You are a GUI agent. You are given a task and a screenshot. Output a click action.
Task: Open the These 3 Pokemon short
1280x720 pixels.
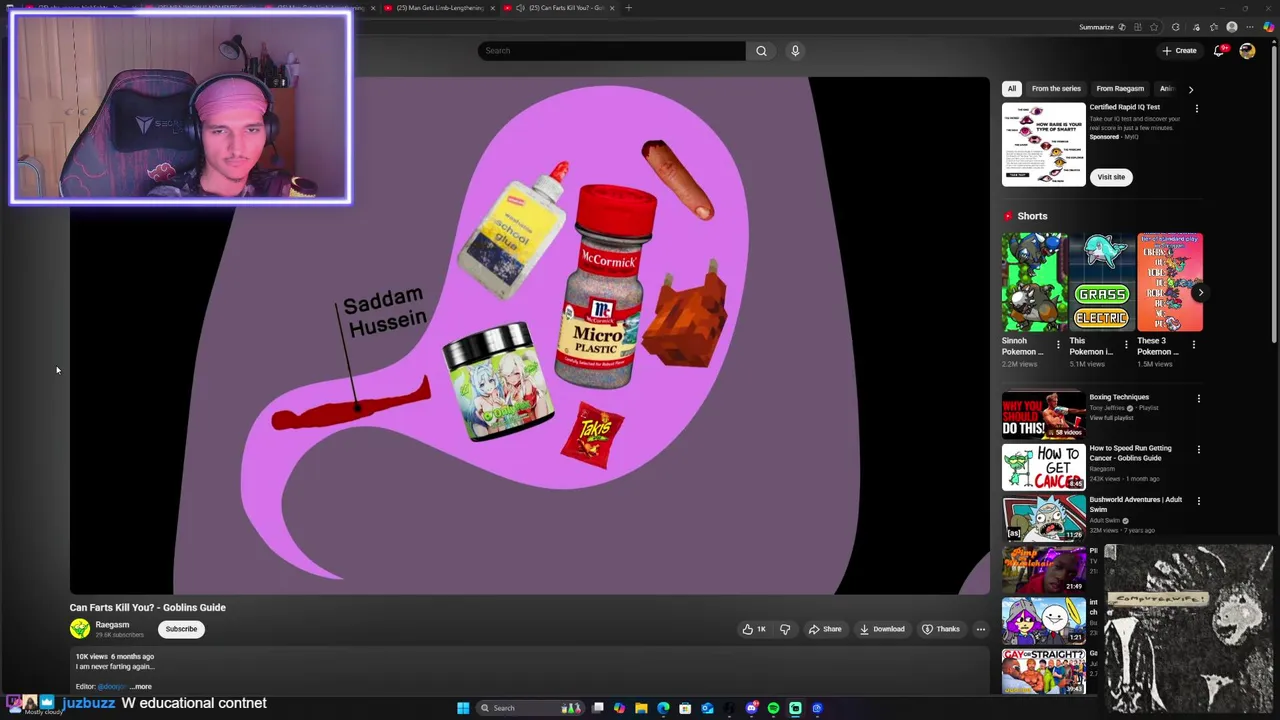click(x=1169, y=282)
